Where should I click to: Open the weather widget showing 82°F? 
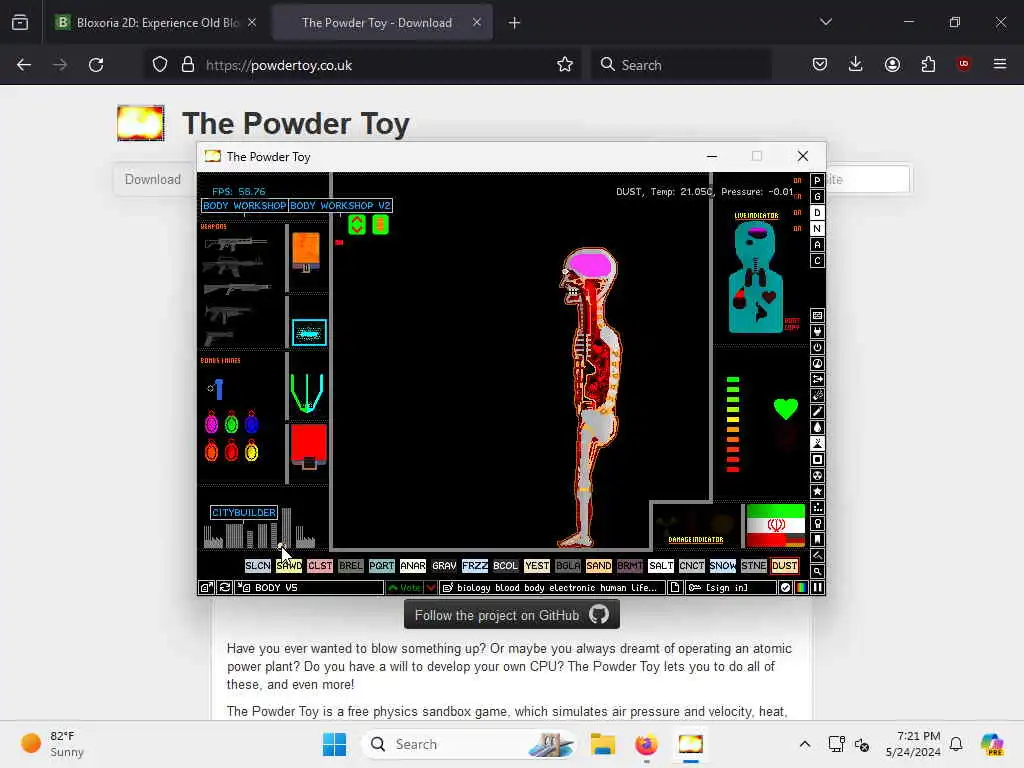pos(52,744)
